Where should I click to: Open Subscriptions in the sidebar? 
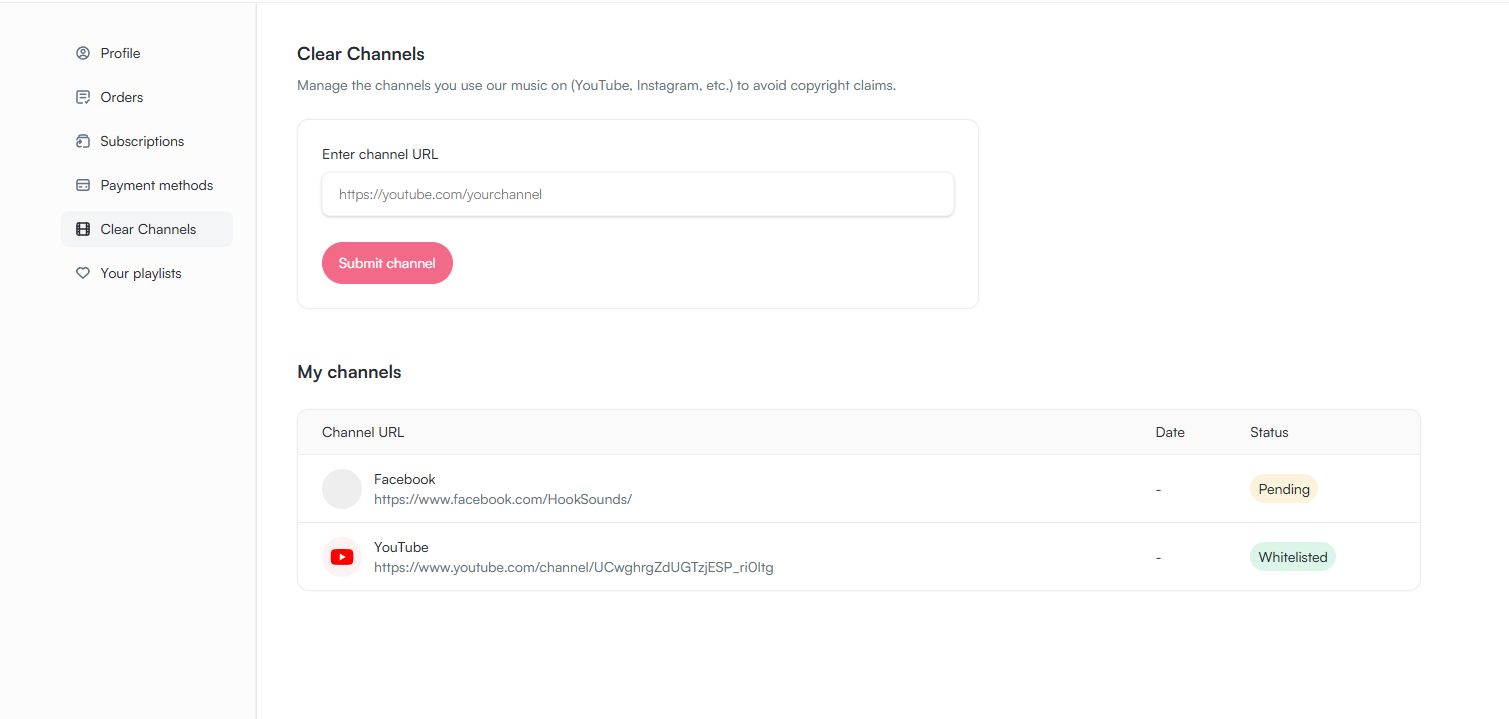(x=142, y=141)
